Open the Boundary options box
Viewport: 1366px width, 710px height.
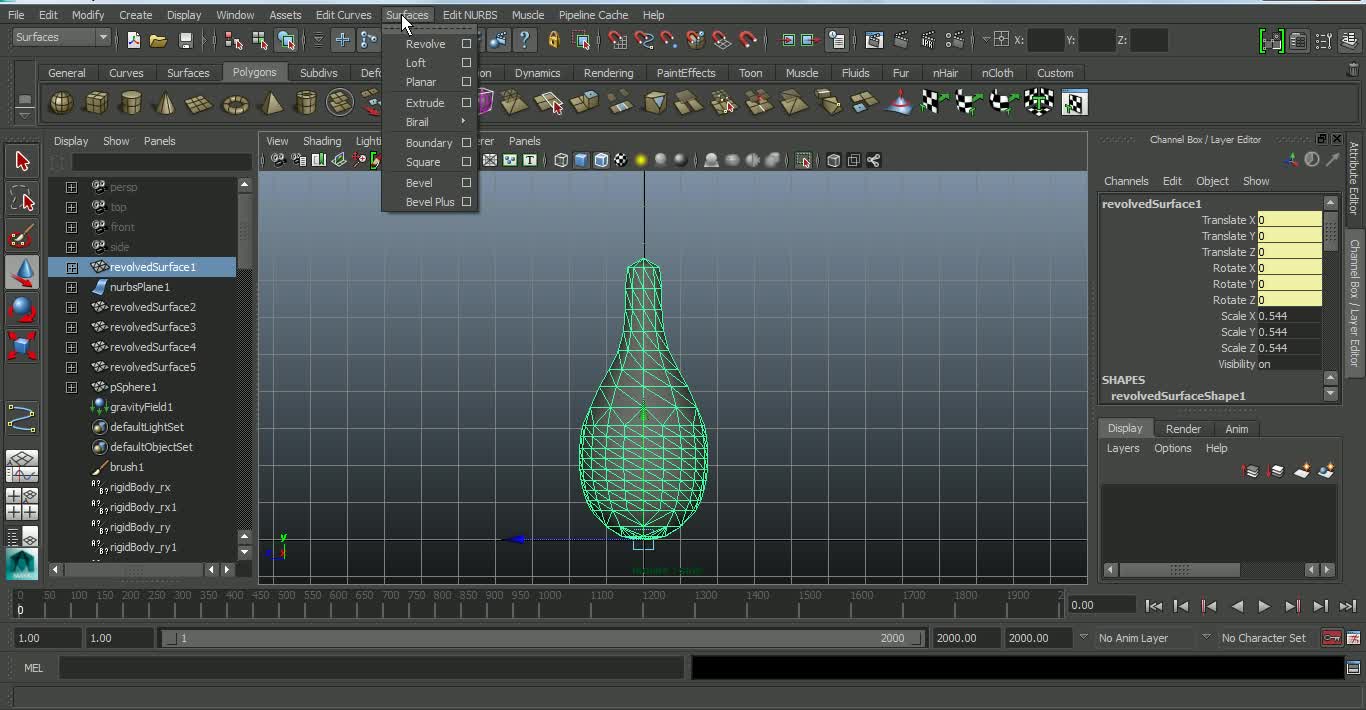(x=466, y=143)
